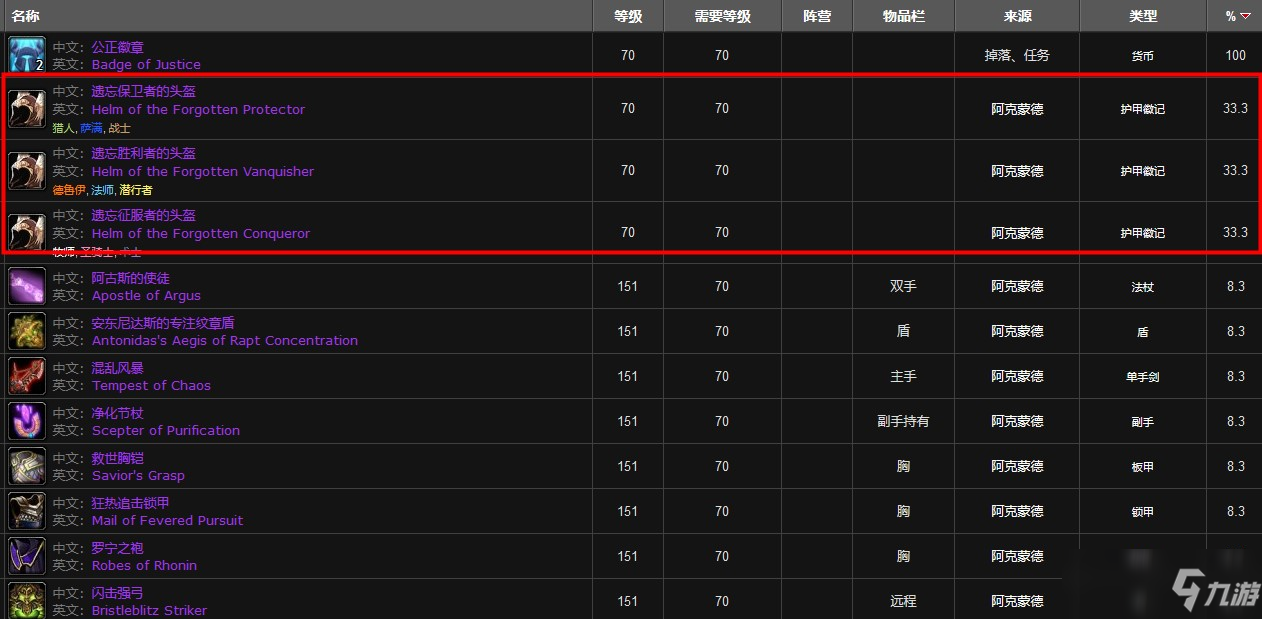Toggle sort order on the % column
The width and height of the screenshot is (1262, 619).
pos(1236,16)
